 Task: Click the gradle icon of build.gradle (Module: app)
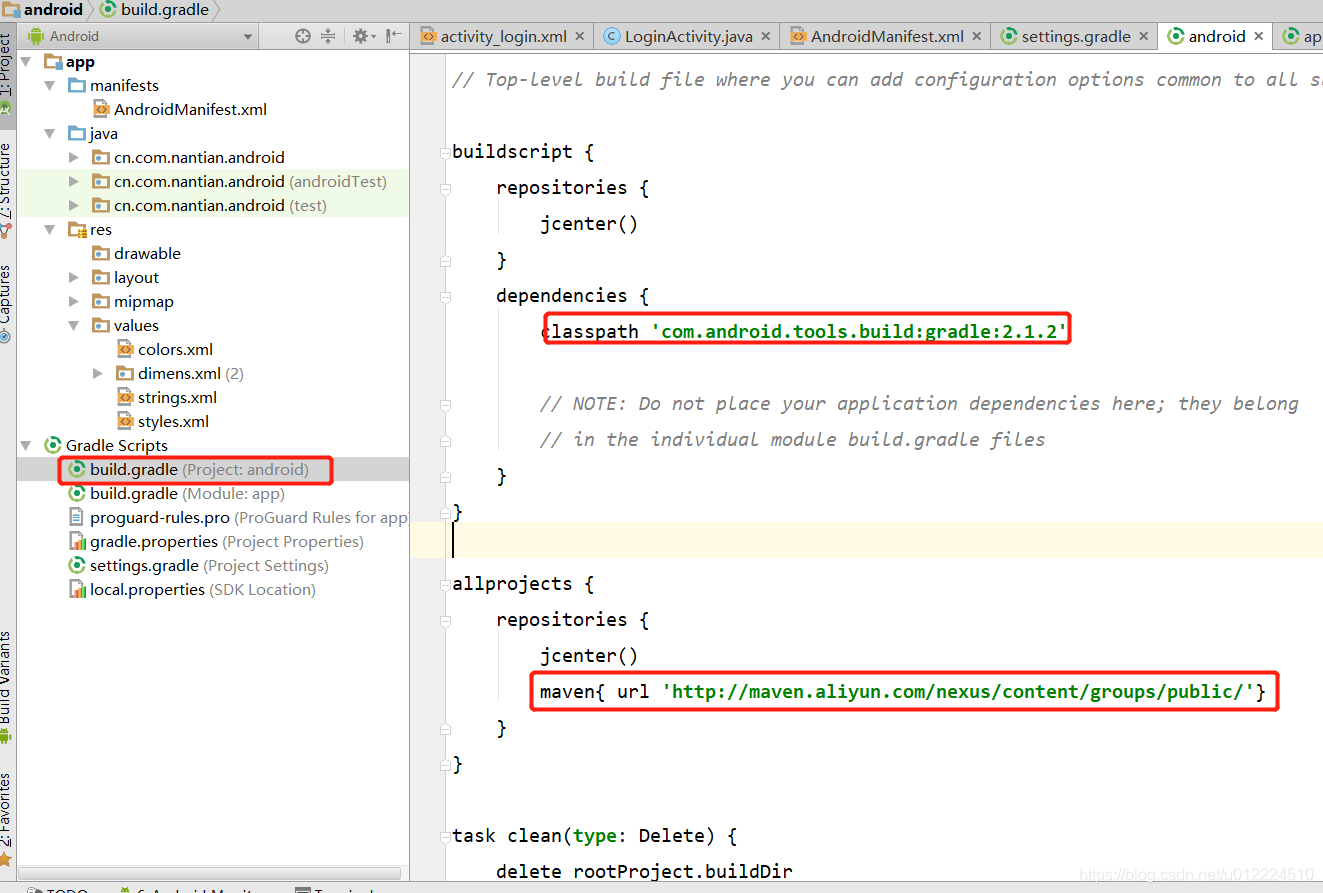[x=77, y=494]
